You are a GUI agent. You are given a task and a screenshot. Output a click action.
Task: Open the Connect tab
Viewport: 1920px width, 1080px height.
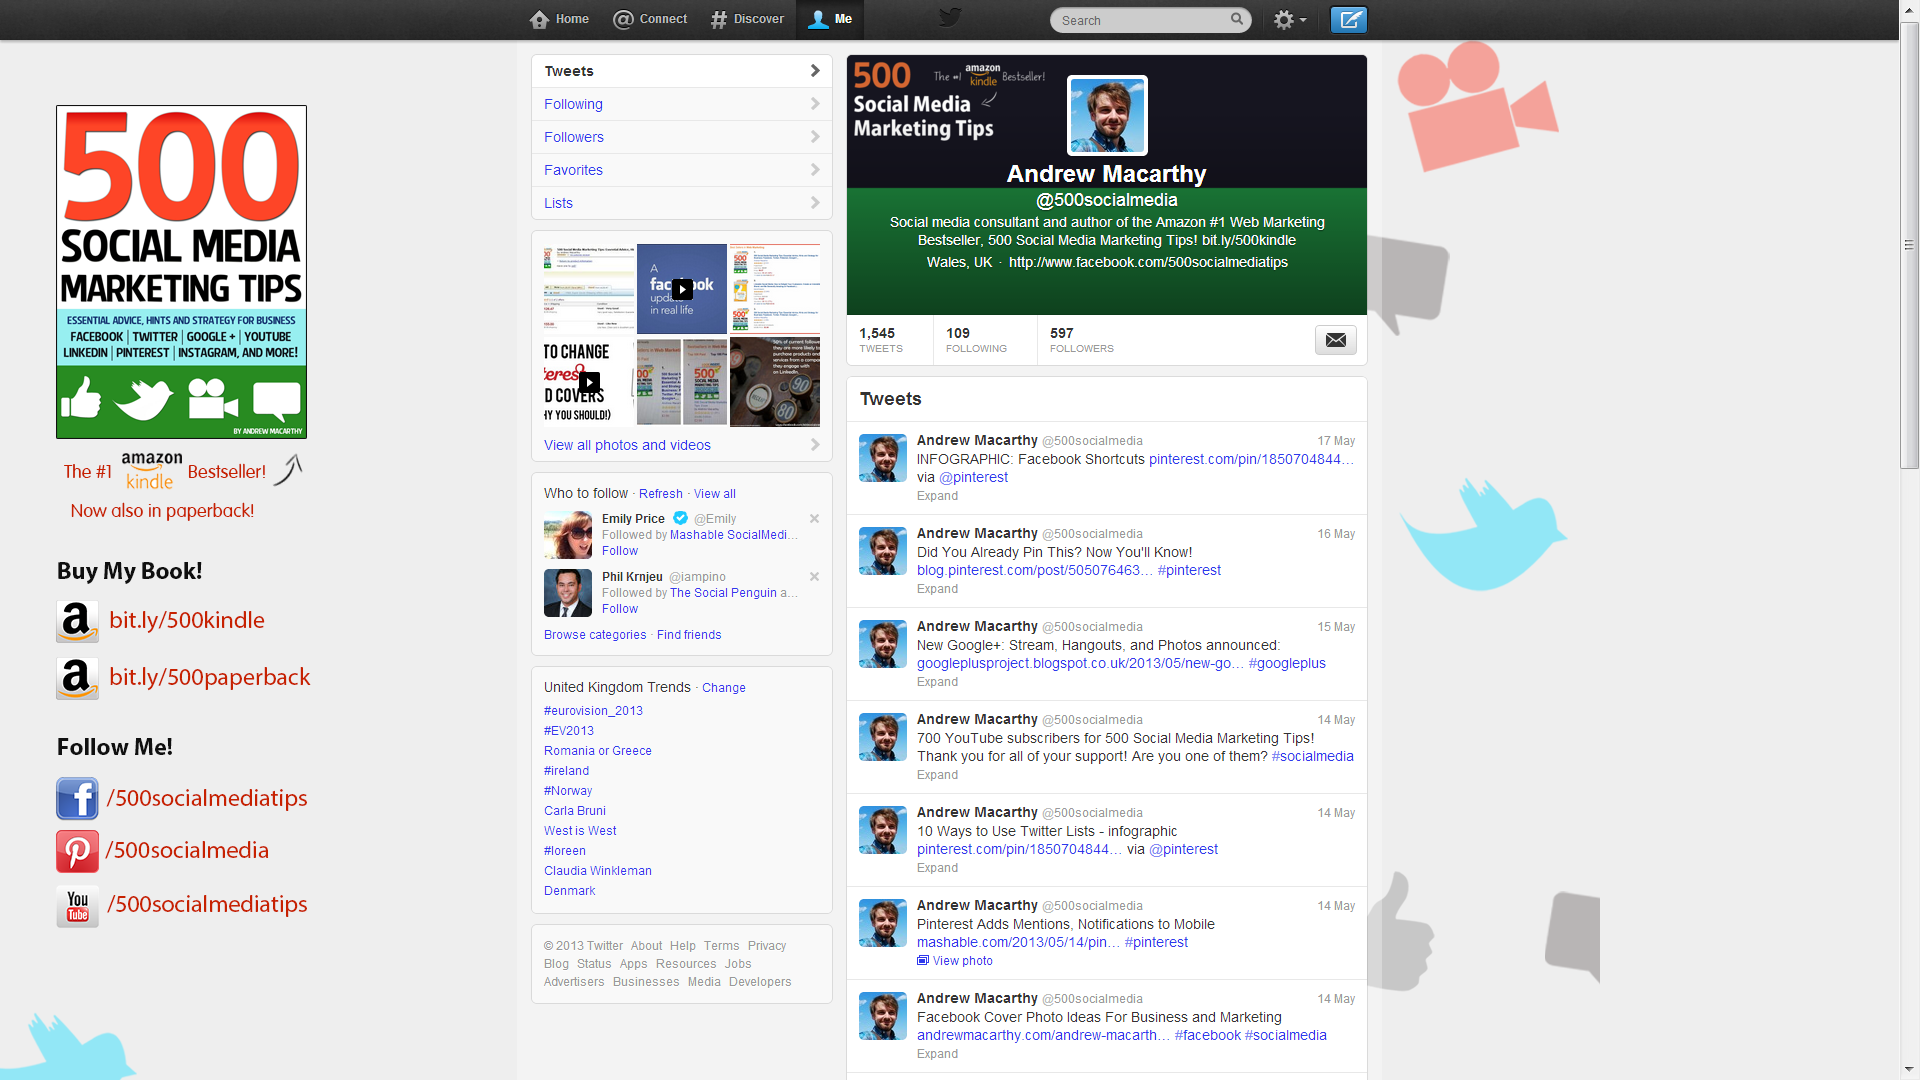[650, 19]
